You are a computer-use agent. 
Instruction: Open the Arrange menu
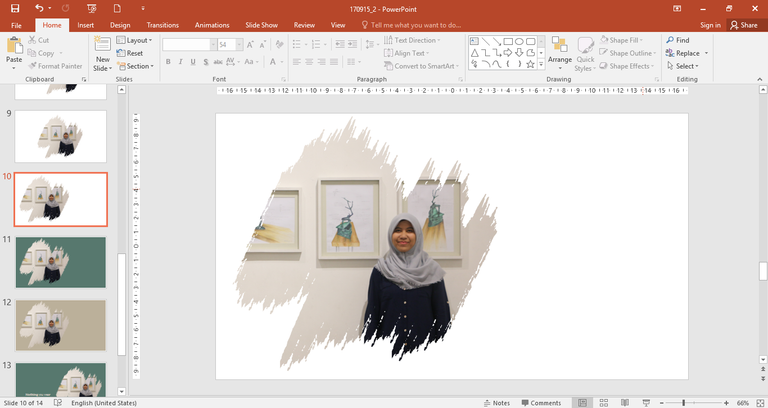coord(560,53)
